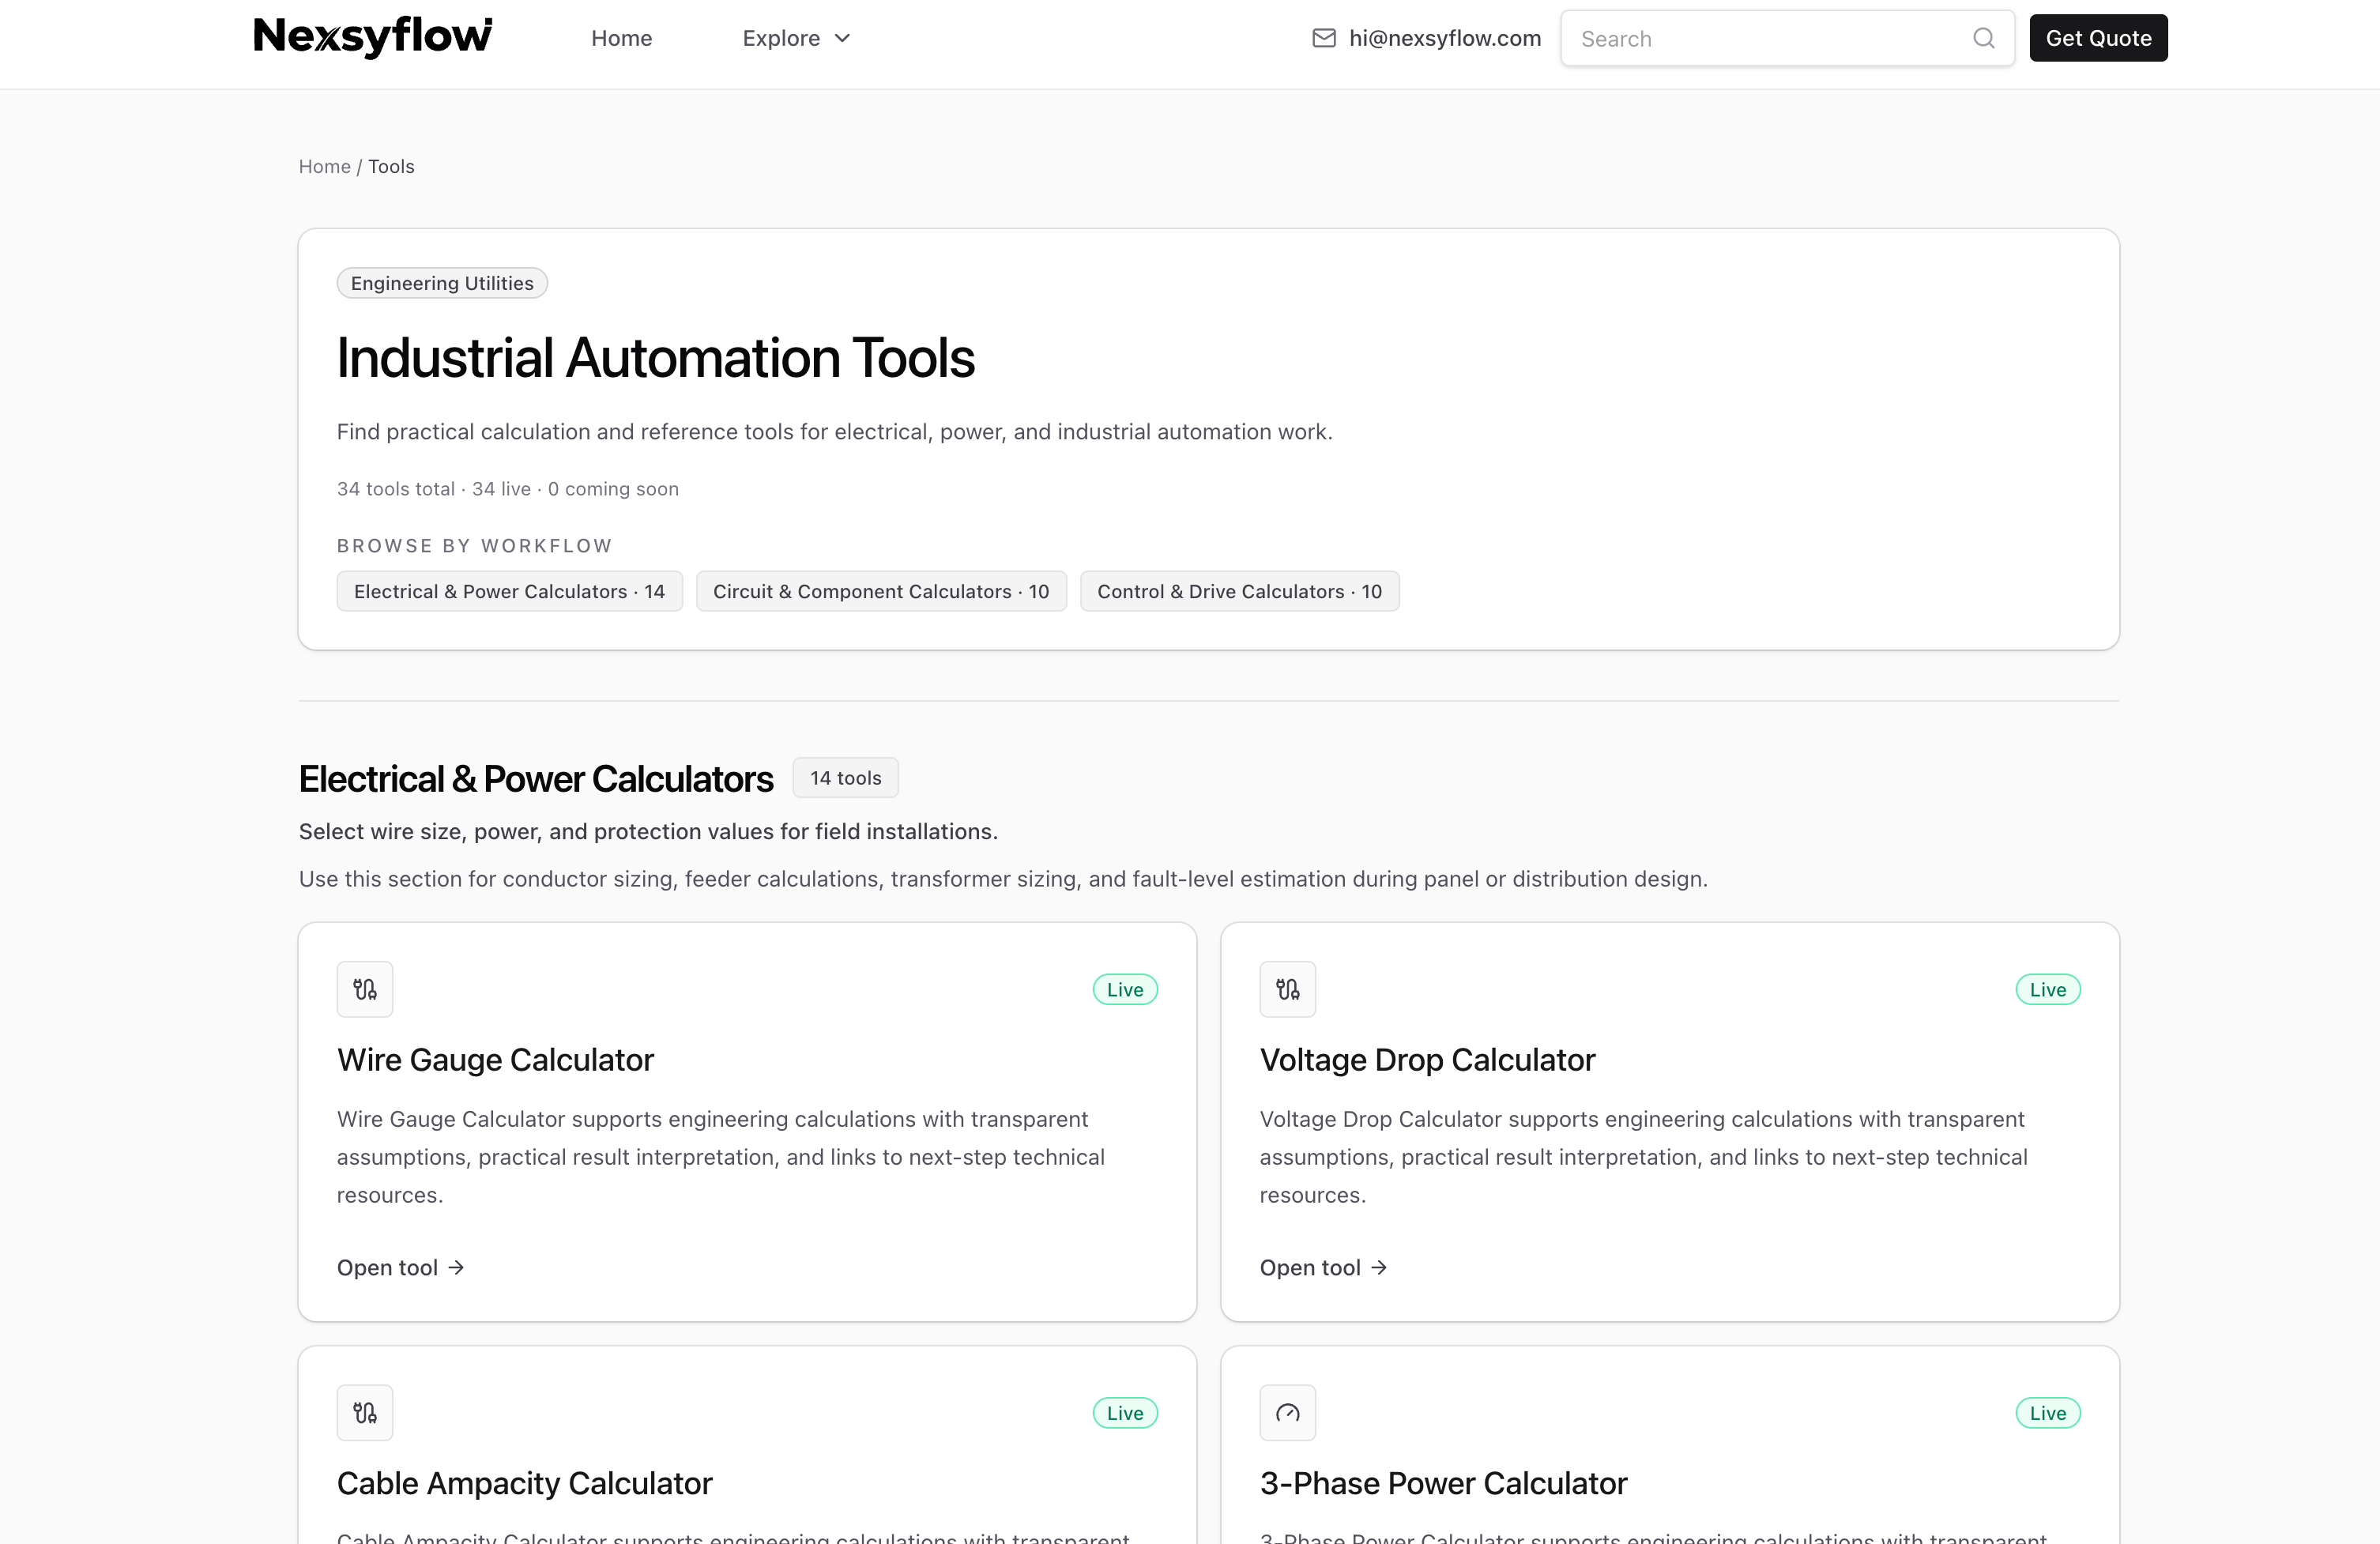Open tool link for Voltage Drop Calculator
2380x1544 pixels.
point(1322,1267)
